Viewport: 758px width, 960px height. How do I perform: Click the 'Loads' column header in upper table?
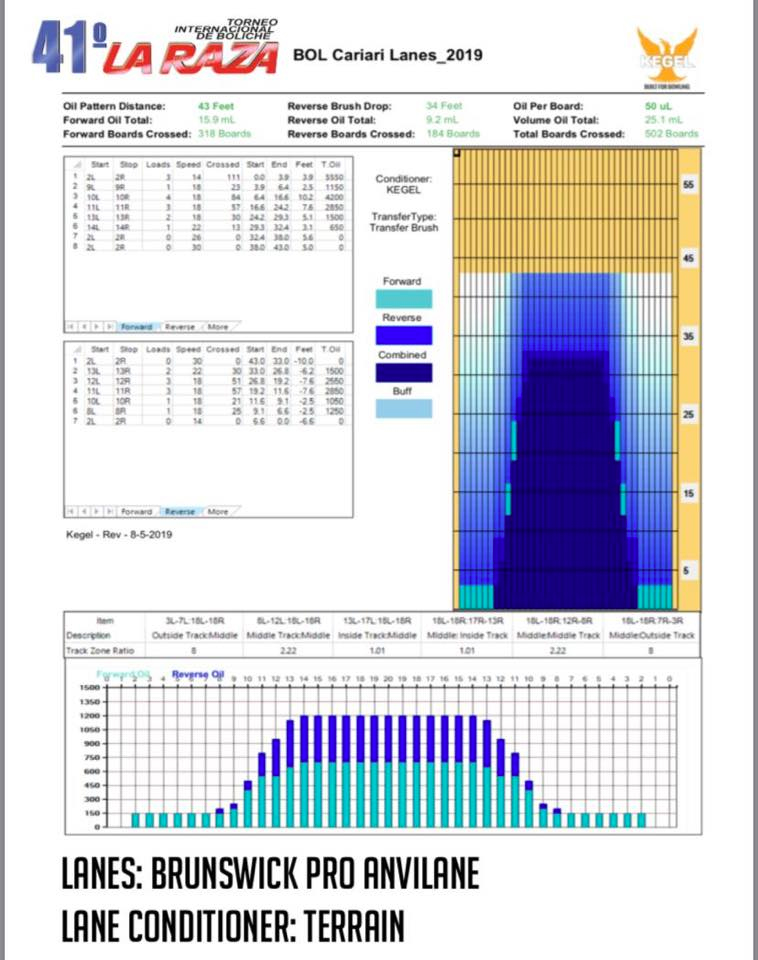tap(158, 165)
